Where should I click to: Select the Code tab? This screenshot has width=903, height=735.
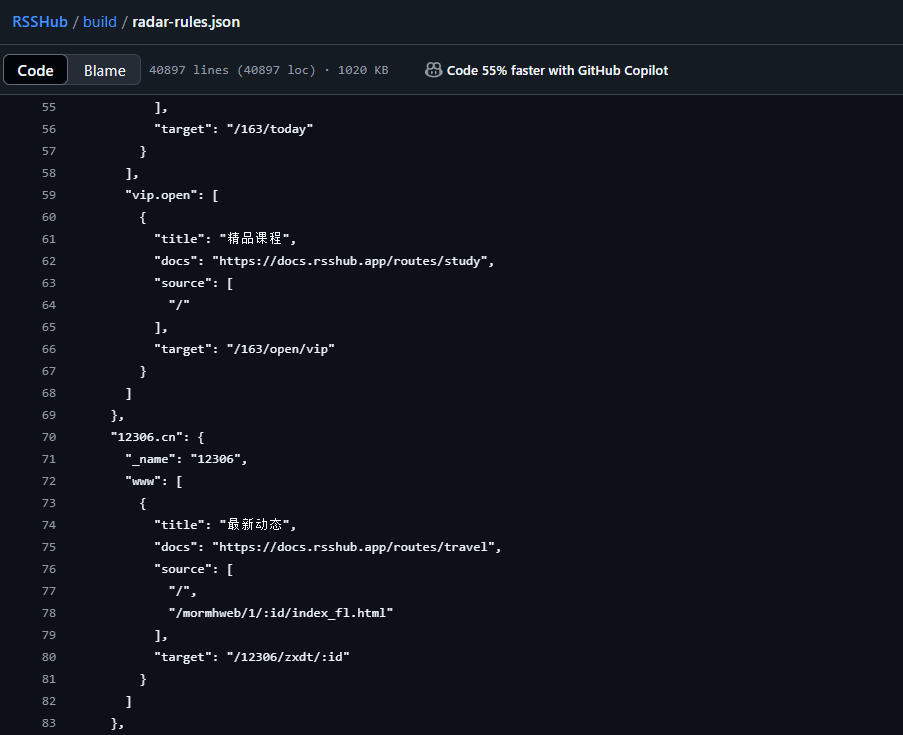[x=35, y=70]
